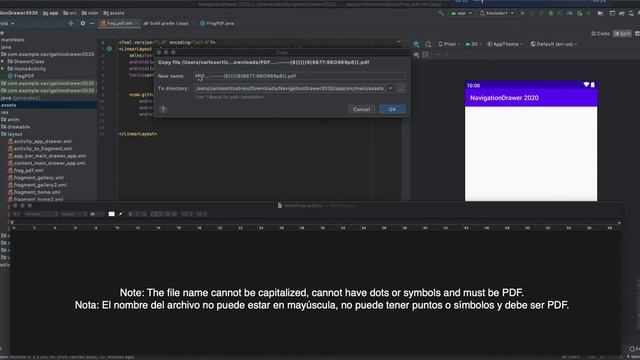This screenshot has width=640, height=360.
Task: Open the API 30 version dropdown
Action: 473,44
